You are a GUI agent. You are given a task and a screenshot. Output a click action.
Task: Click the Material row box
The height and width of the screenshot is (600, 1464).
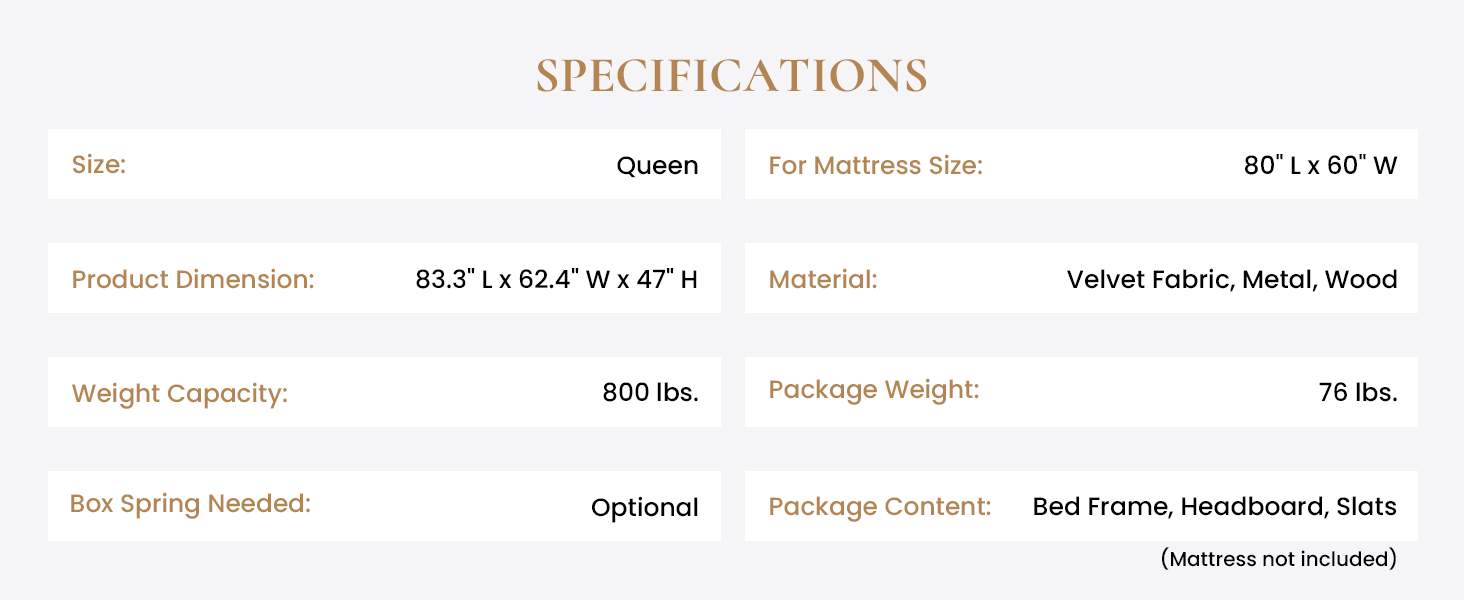pyautogui.click(x=960, y=279)
